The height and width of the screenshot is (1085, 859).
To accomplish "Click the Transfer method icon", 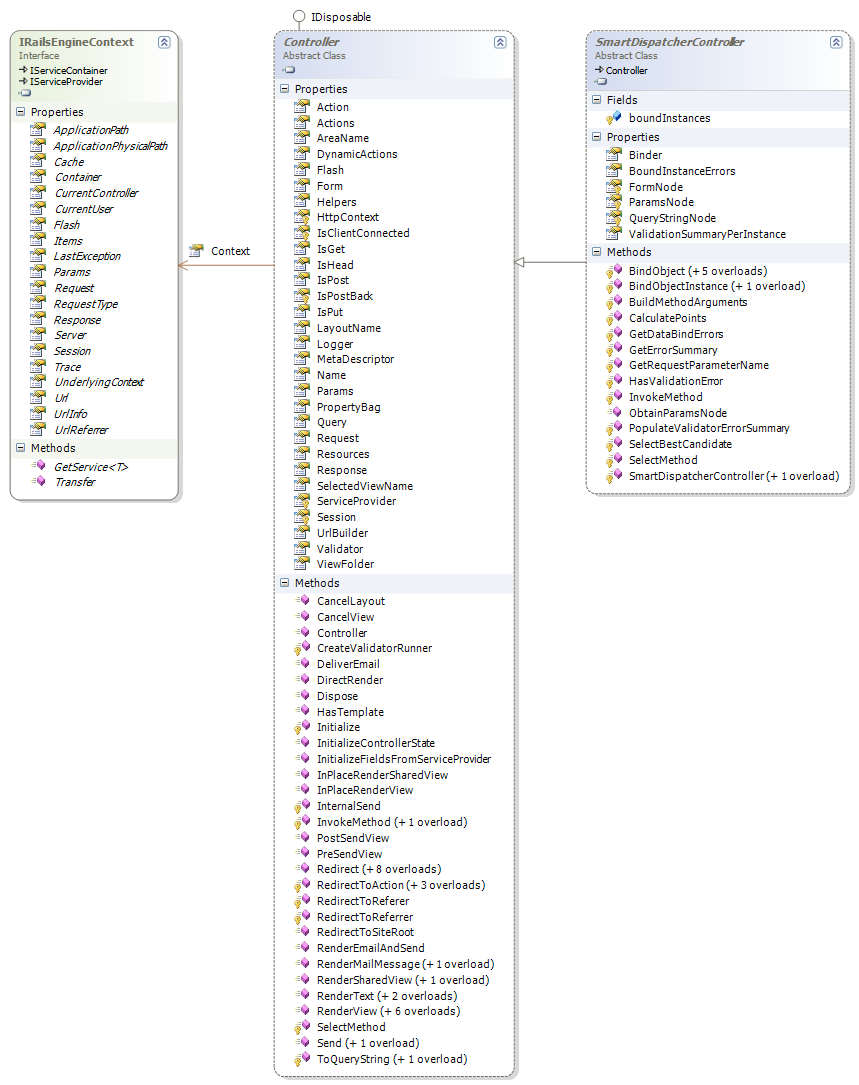I will pos(39,481).
